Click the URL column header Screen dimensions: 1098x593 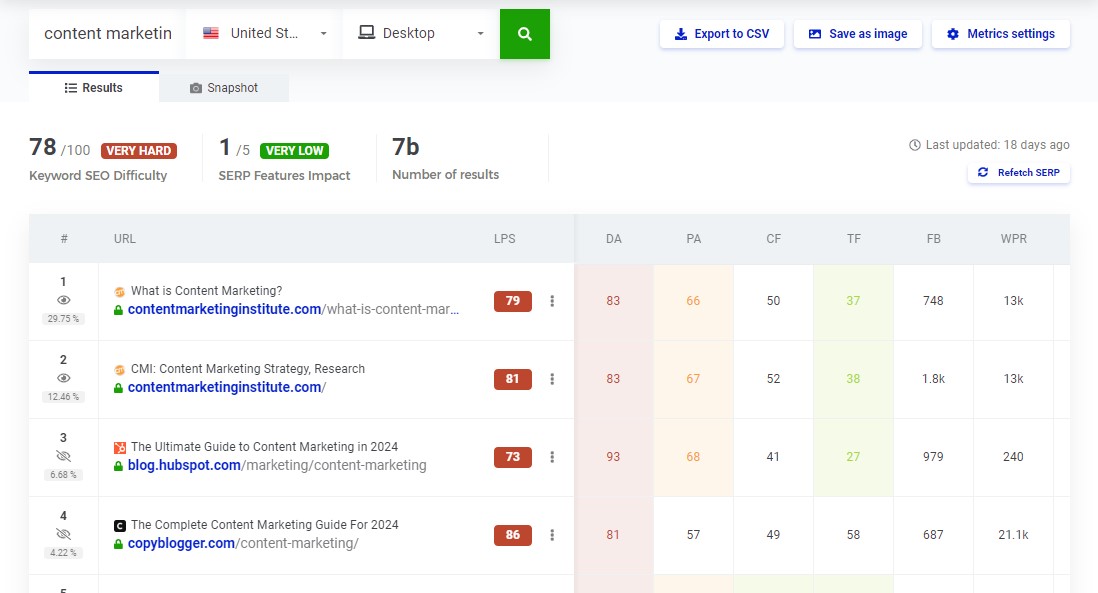coord(125,239)
